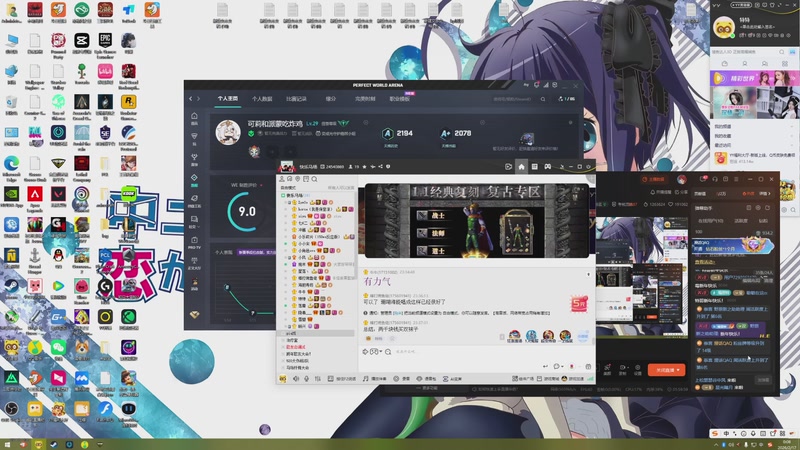
Task: Select the 在线用户(10) tab in the streaming panel
Action: (x=710, y=221)
